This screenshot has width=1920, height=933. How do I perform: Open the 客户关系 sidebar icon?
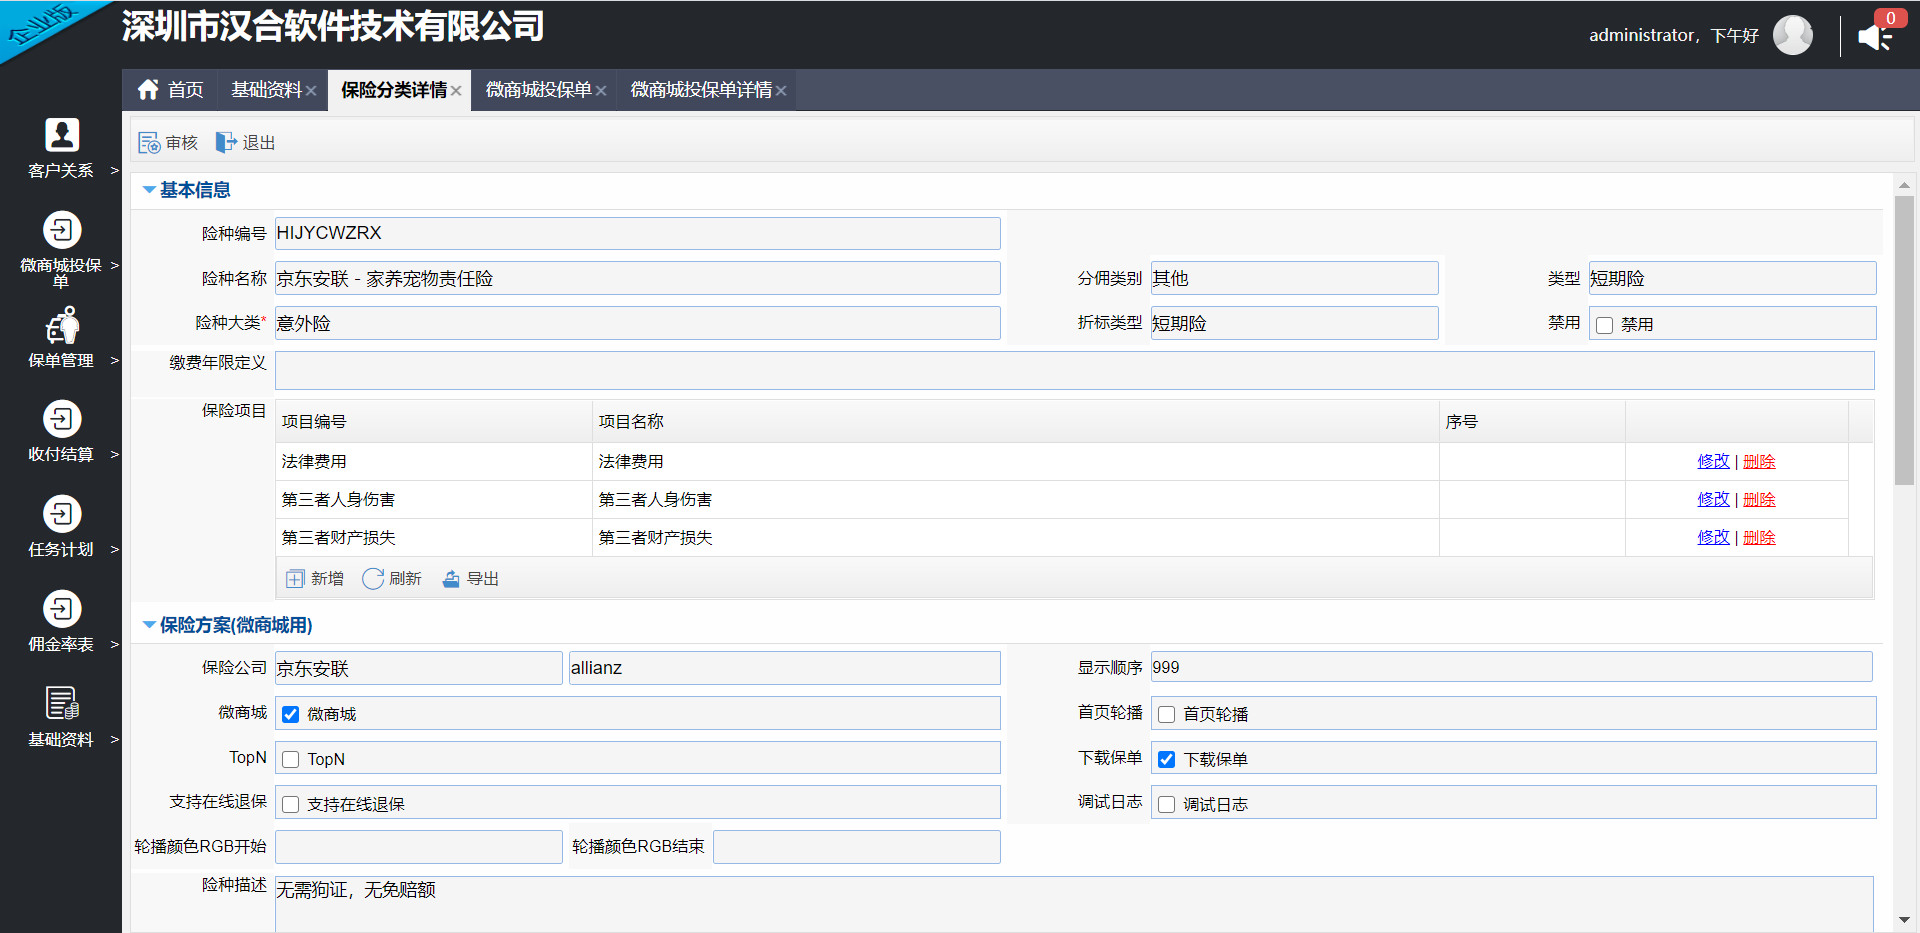[61, 134]
